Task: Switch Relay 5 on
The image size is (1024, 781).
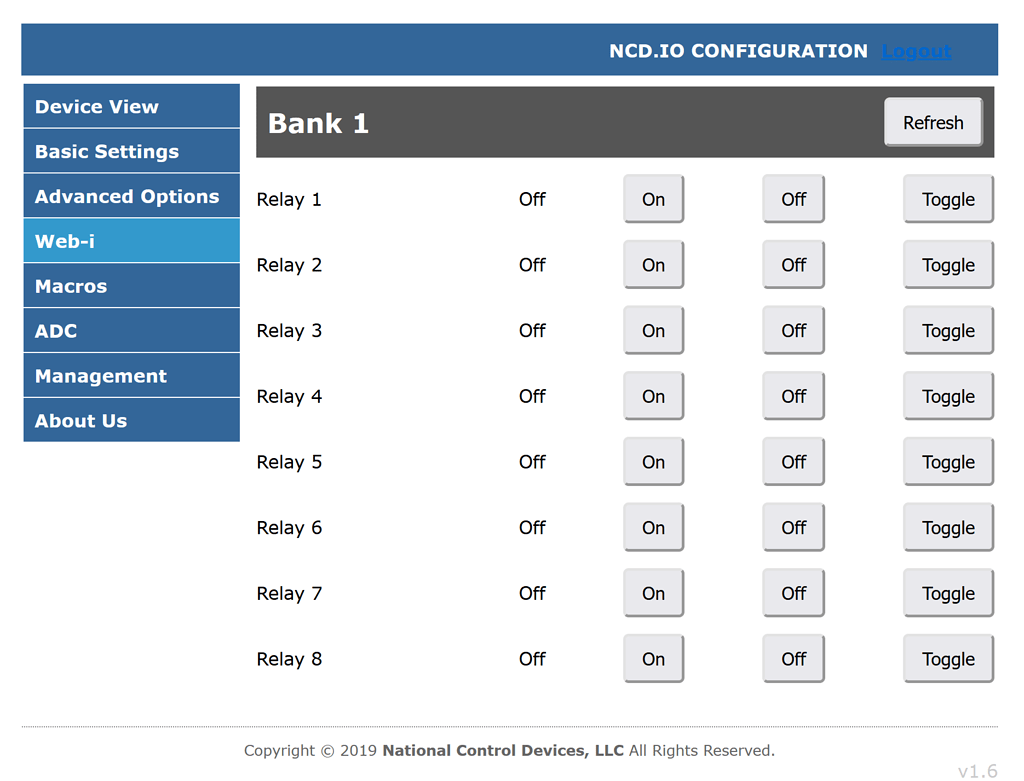Action: coord(653,462)
